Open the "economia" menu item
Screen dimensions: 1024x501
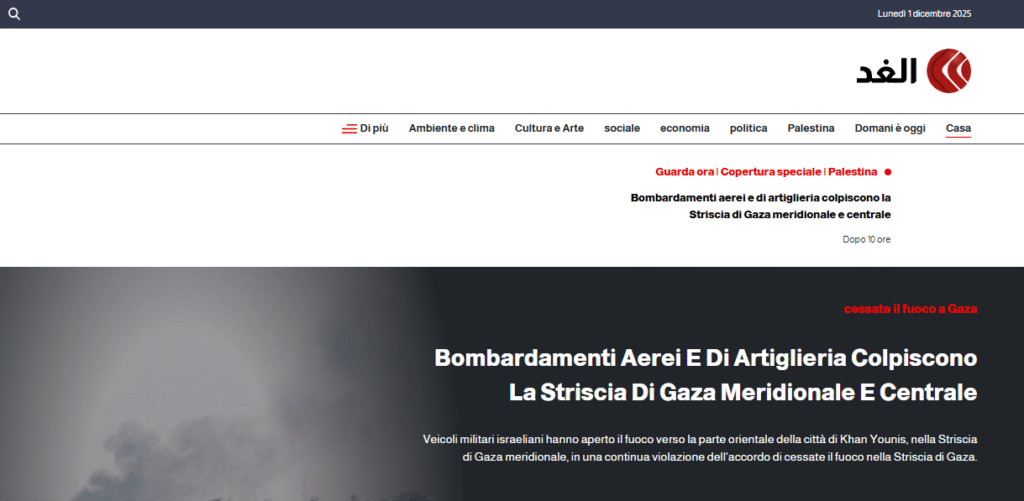[684, 128]
